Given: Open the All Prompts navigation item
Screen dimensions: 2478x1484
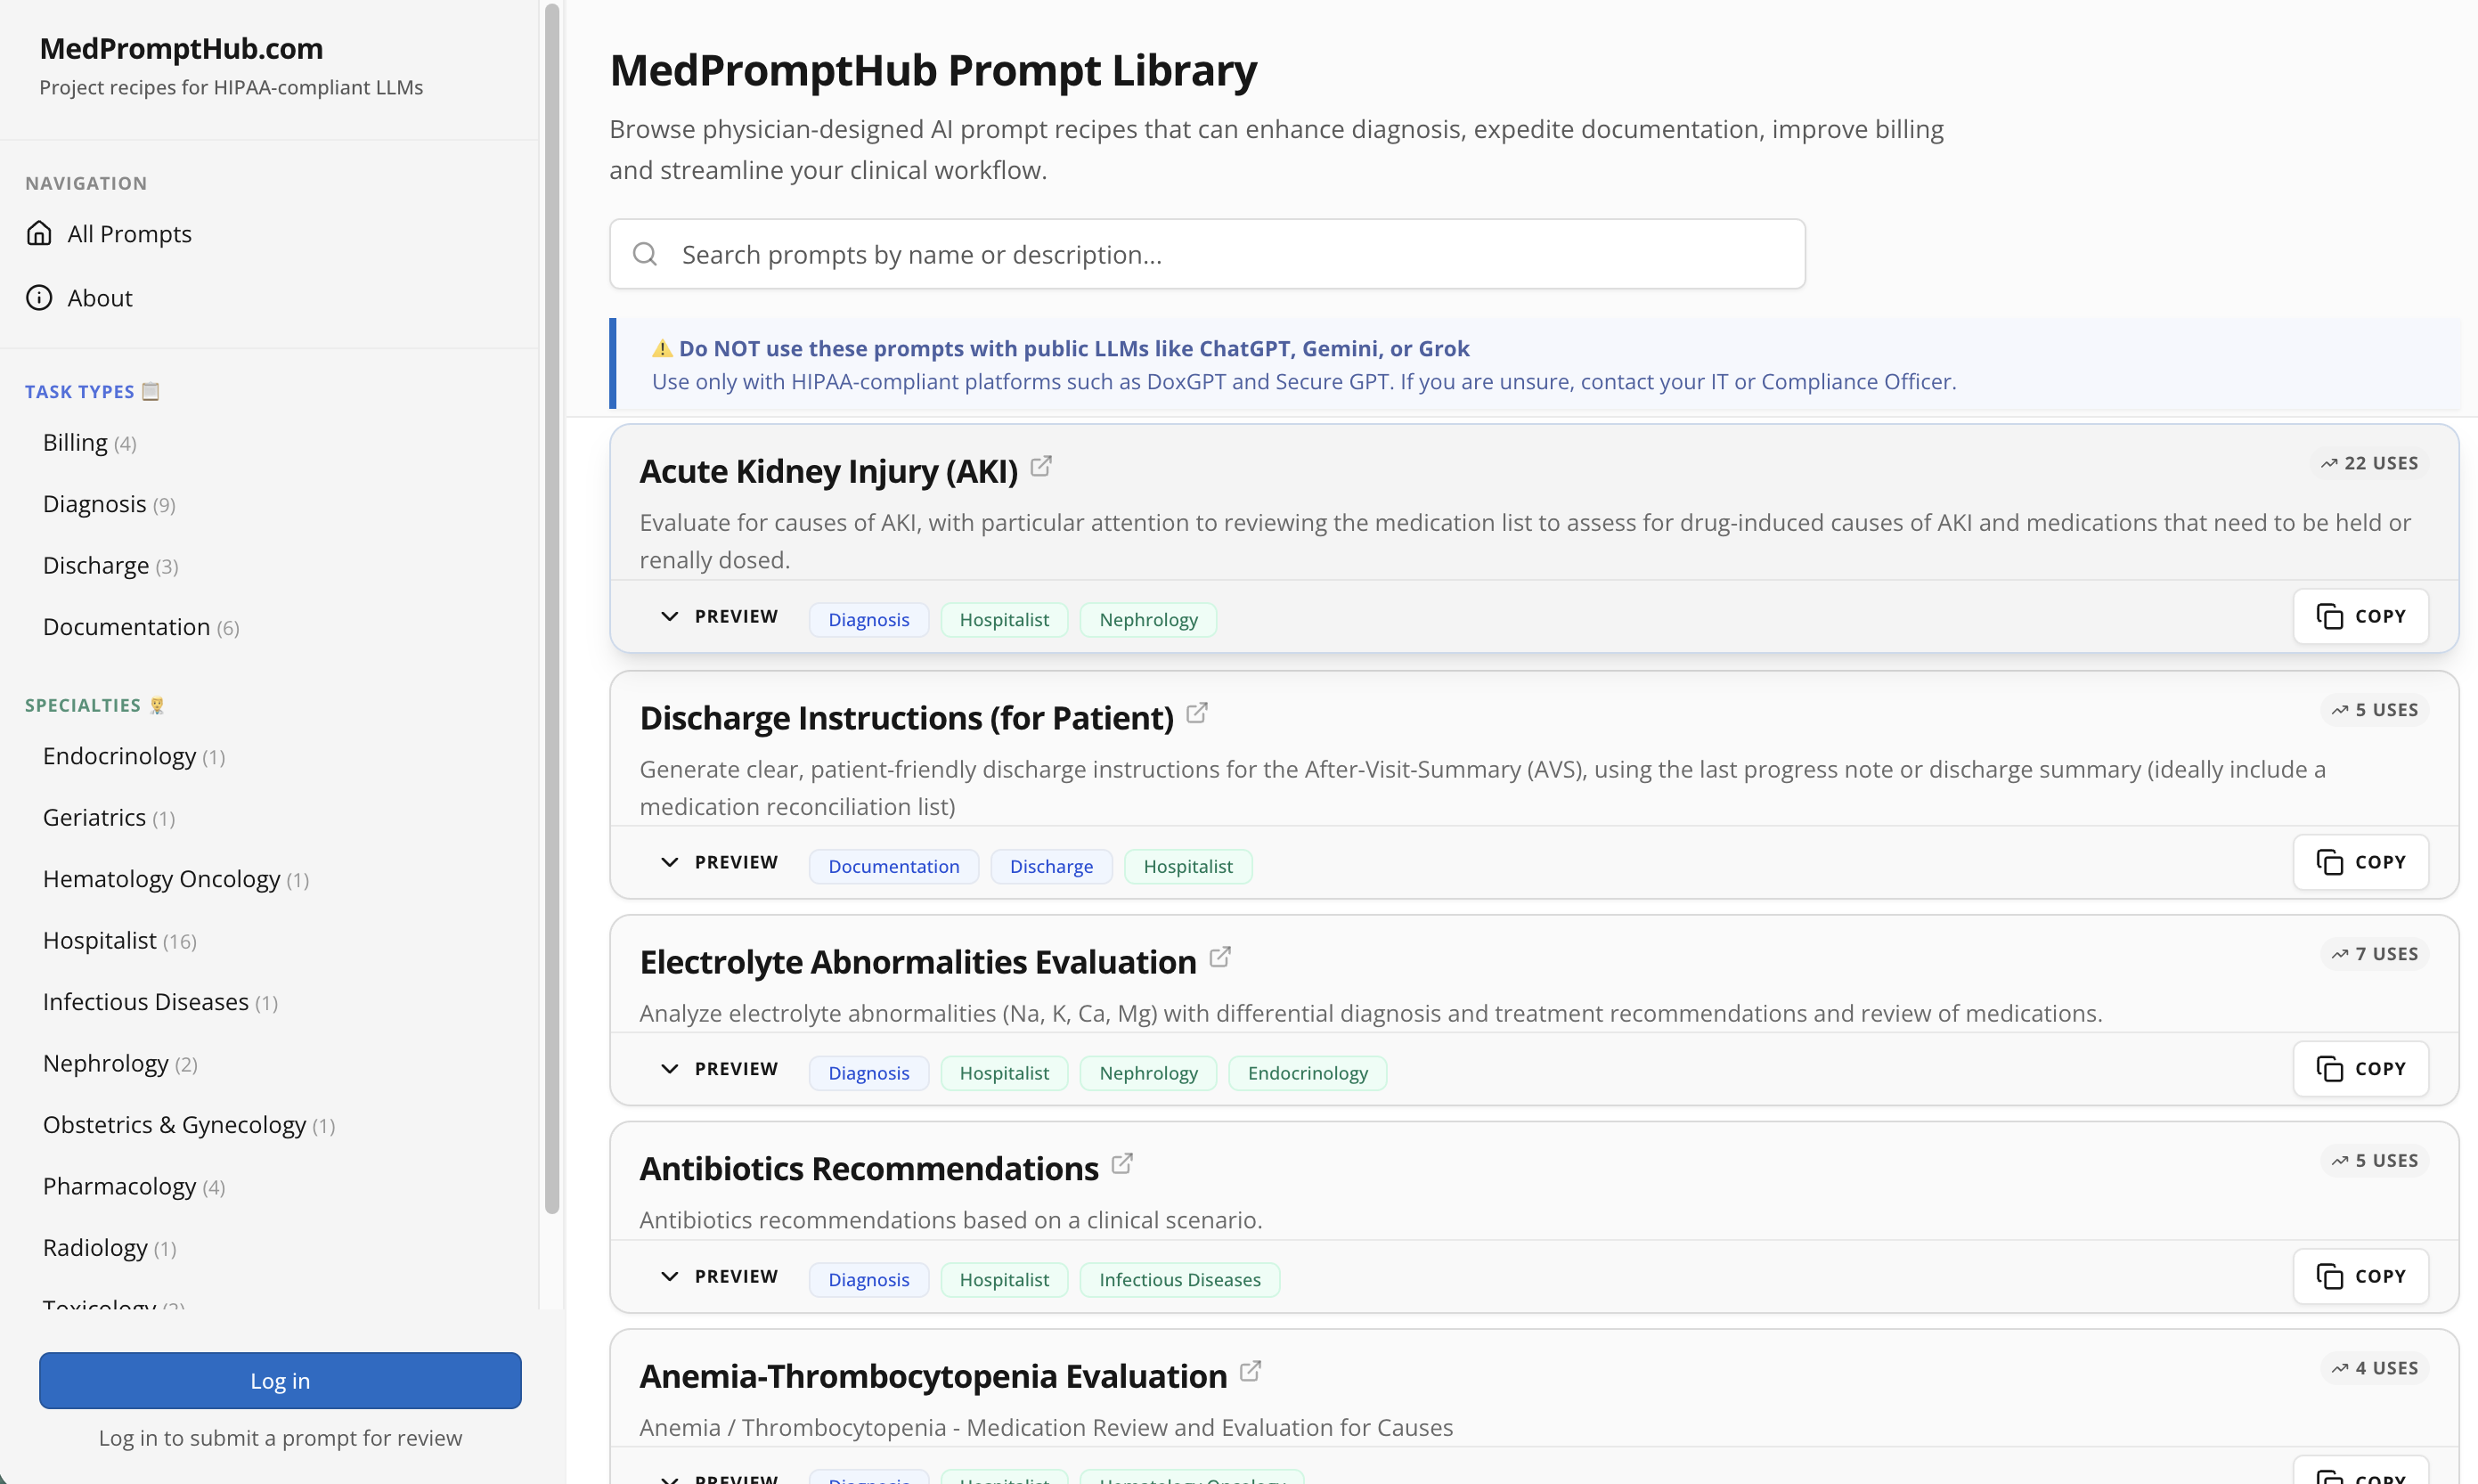Looking at the screenshot, I should point(129,232).
